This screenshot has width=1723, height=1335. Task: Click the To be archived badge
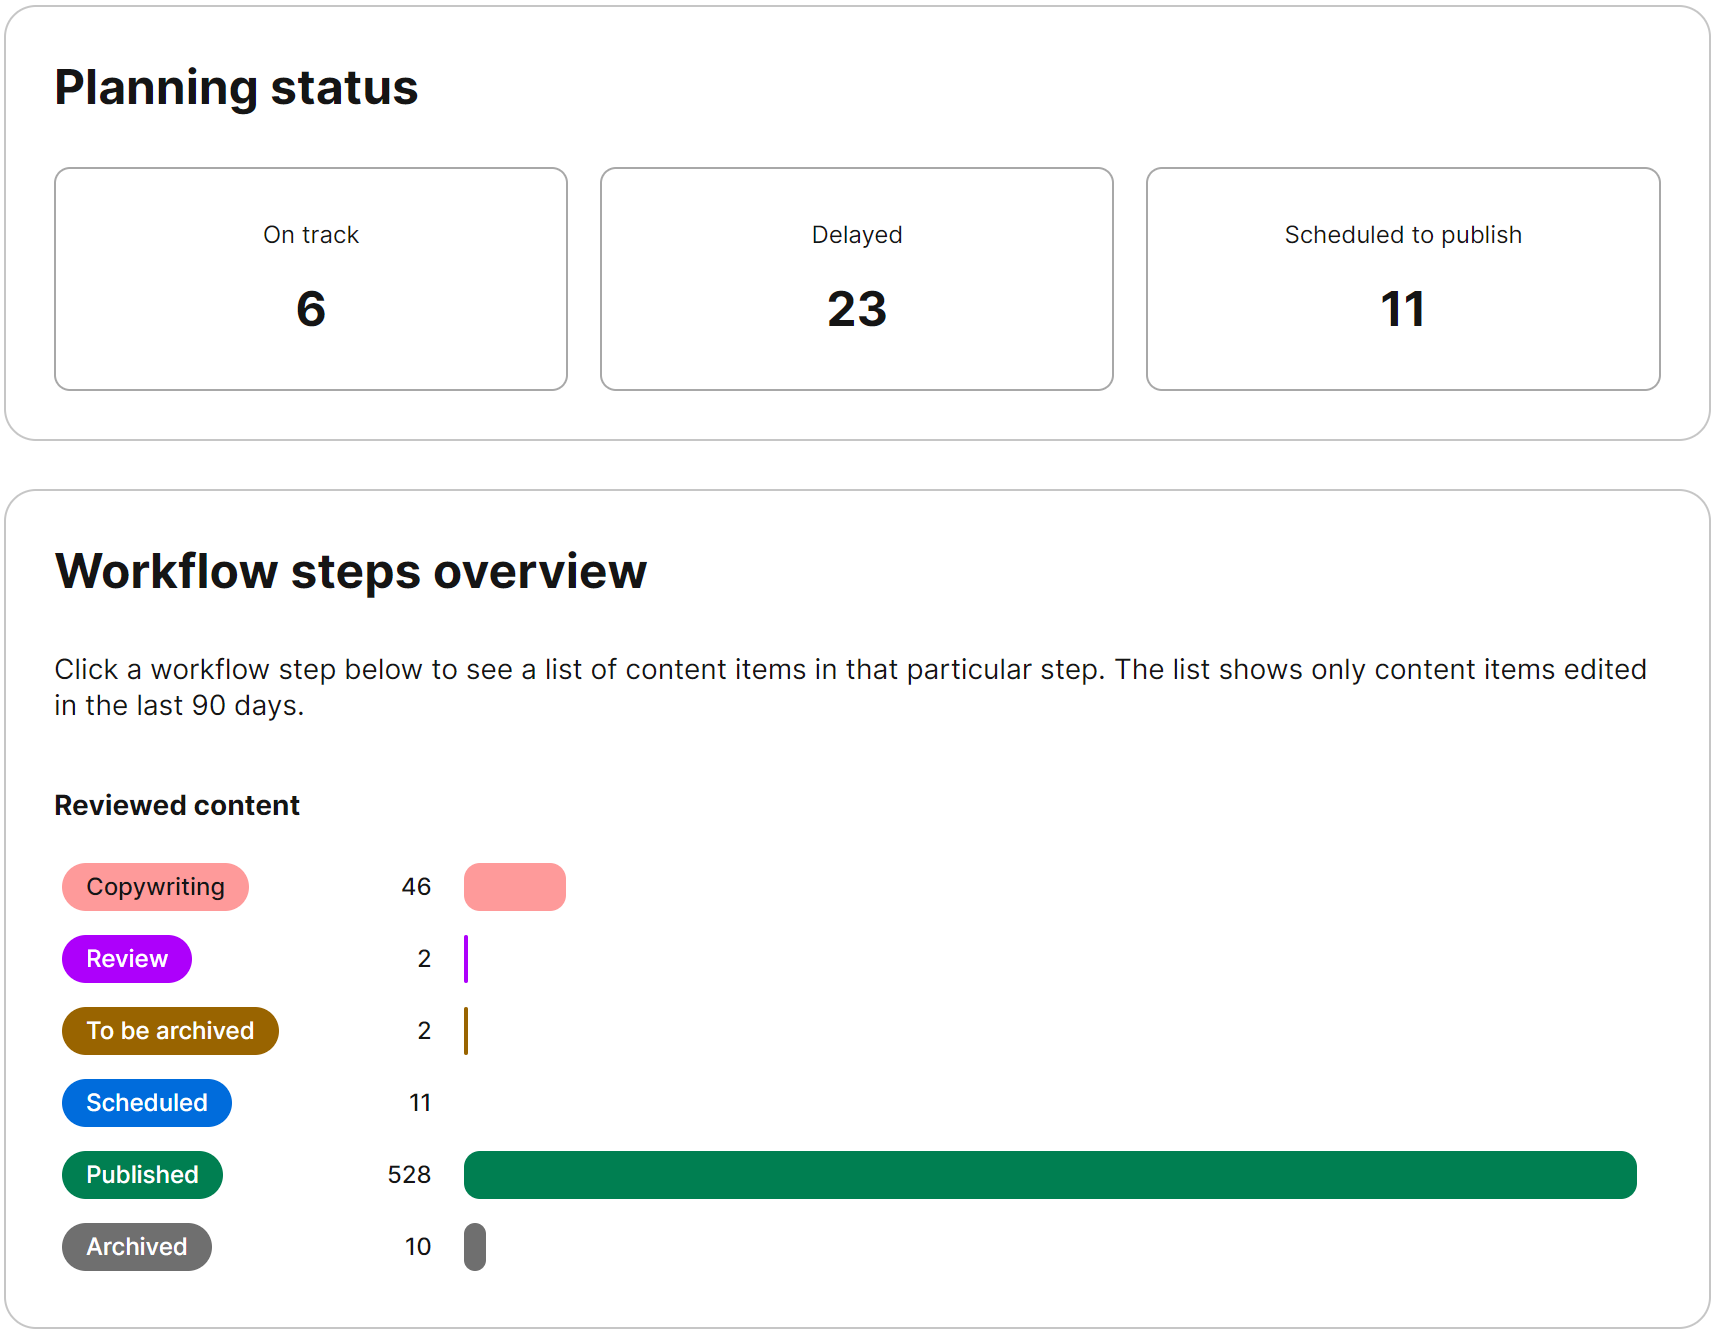click(x=170, y=1030)
